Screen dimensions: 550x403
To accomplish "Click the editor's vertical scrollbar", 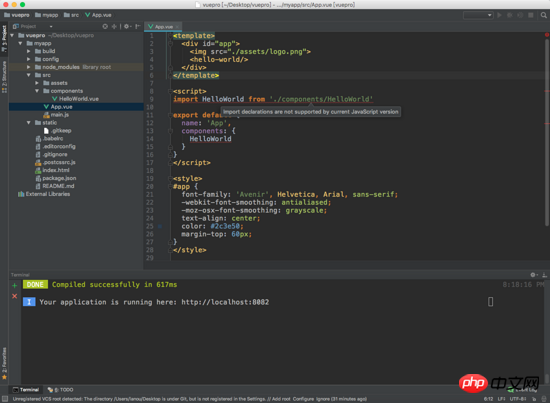I will 547,132.
